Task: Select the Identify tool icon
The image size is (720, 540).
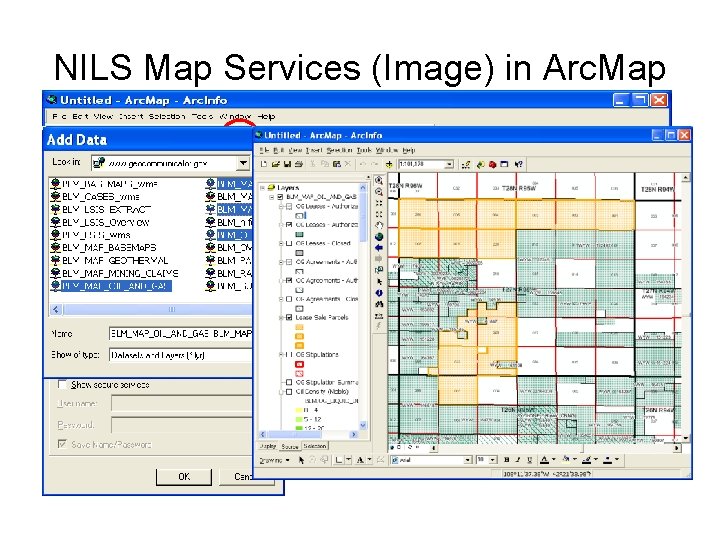Action: point(379,292)
